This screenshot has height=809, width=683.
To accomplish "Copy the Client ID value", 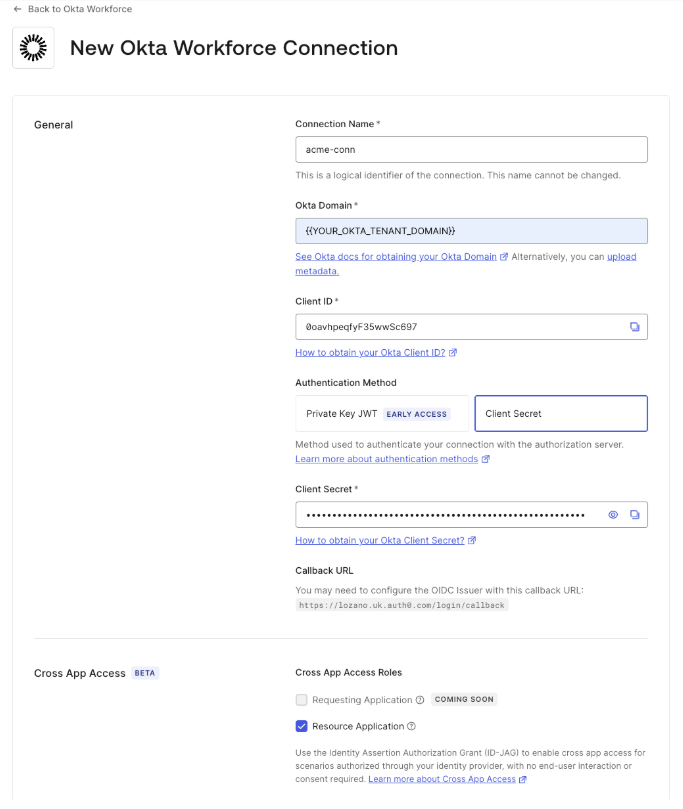I will (x=635, y=327).
